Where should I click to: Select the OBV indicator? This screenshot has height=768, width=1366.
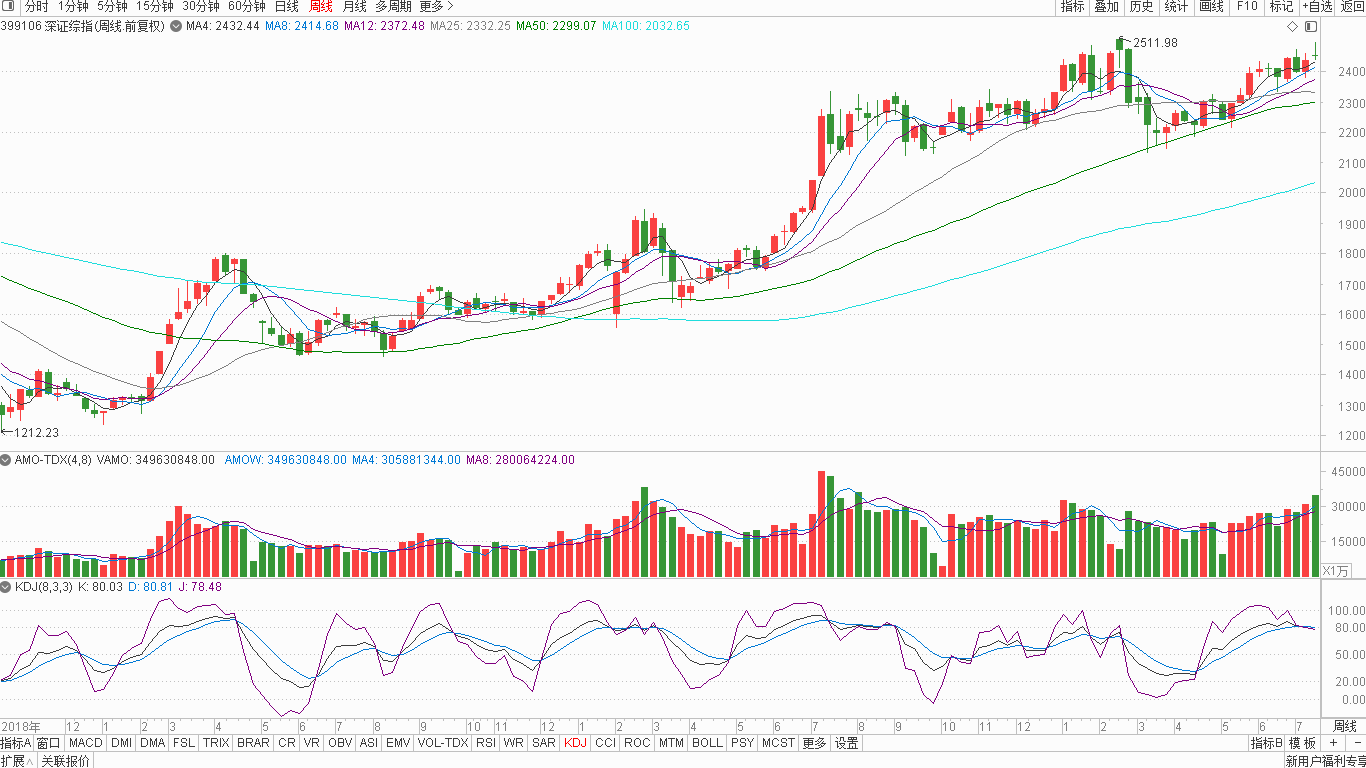coord(340,743)
